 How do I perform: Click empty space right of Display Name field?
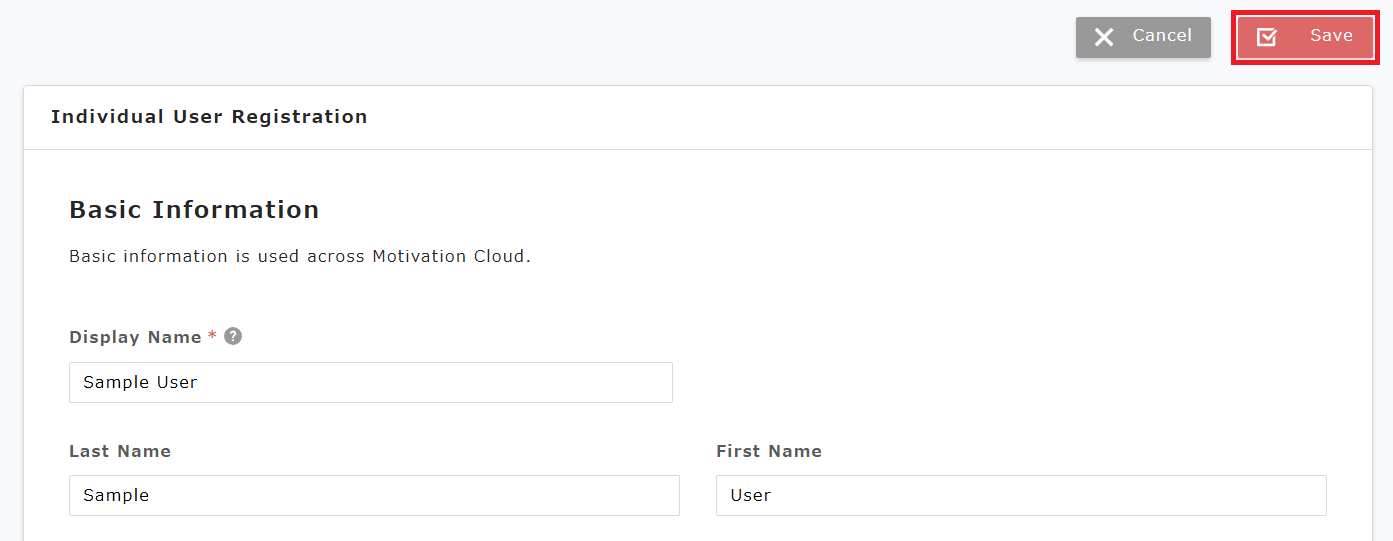pos(1000,382)
